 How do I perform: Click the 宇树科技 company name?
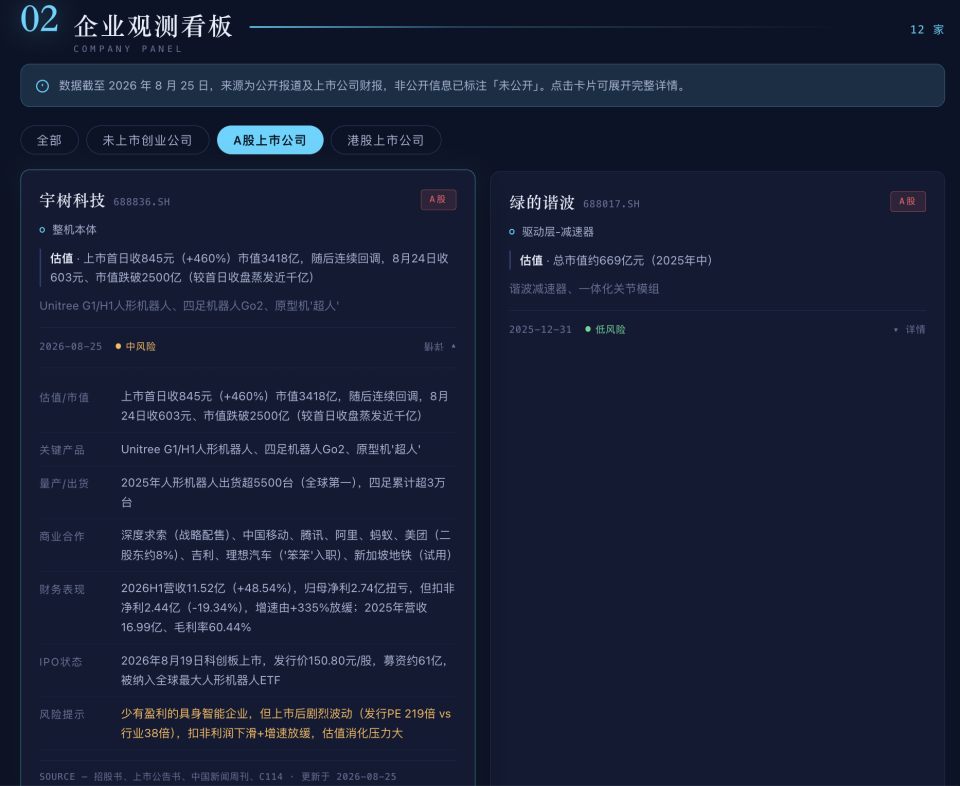click(x=72, y=200)
